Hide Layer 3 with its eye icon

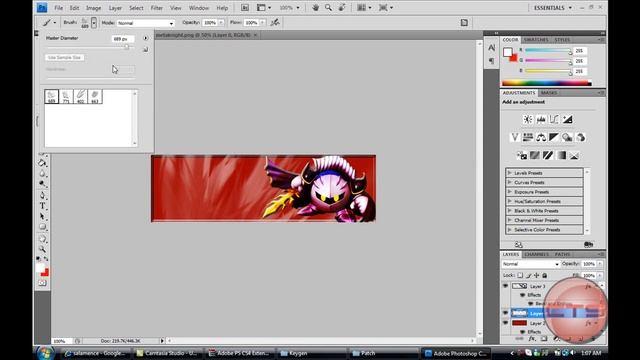505,286
